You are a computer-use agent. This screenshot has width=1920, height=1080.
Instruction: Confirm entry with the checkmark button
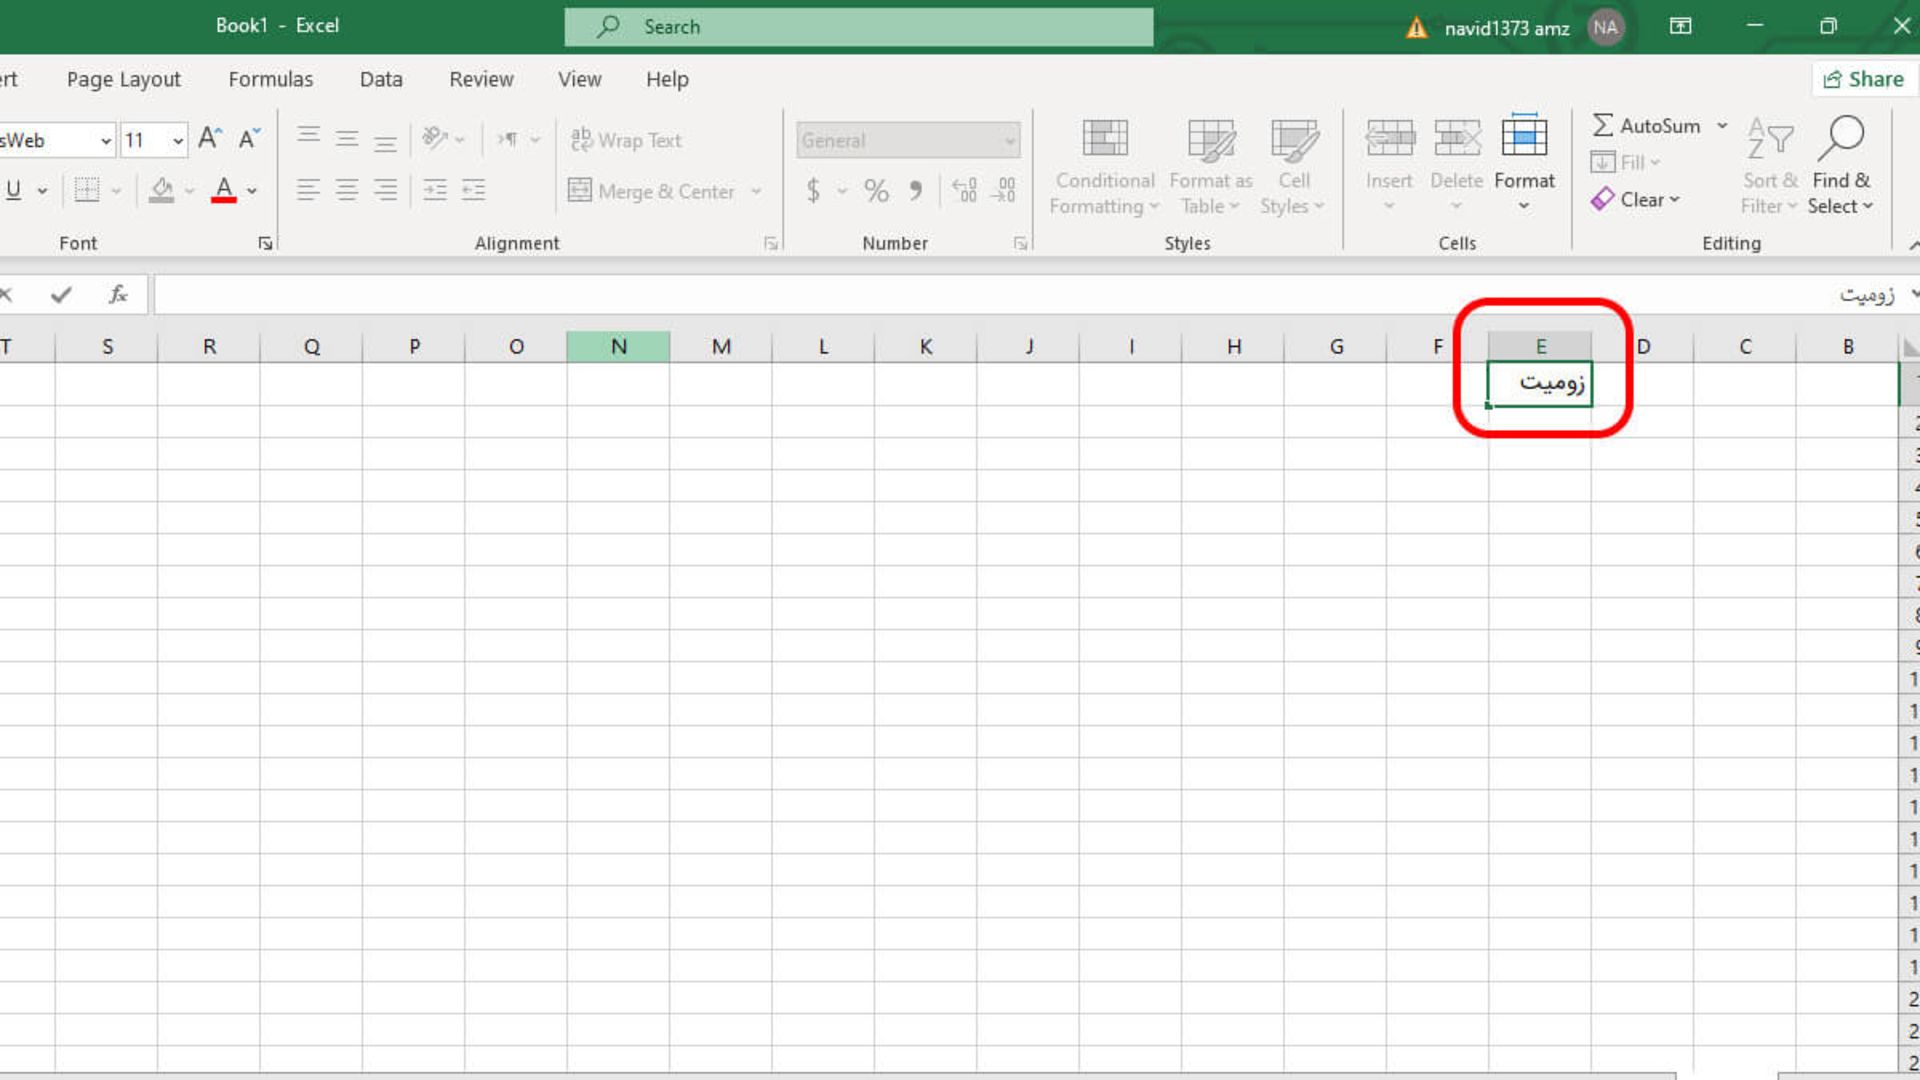[x=61, y=295]
